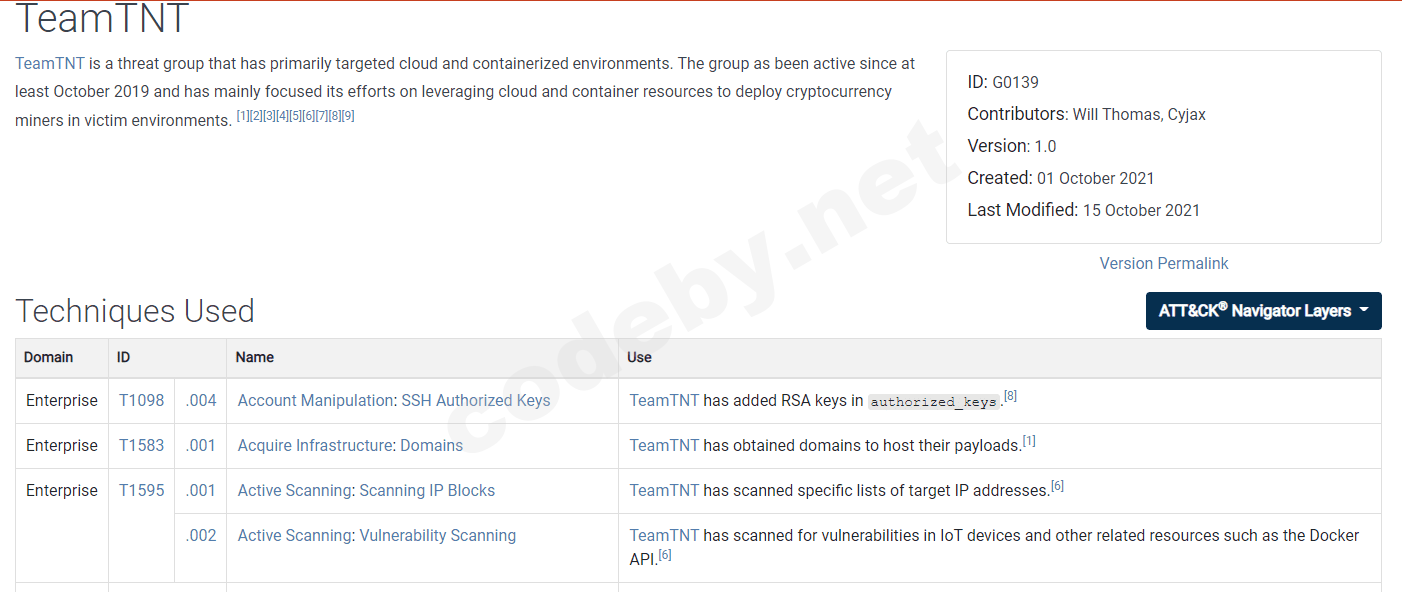
Task: Click the Version Permalink link
Action: pyautogui.click(x=1163, y=263)
